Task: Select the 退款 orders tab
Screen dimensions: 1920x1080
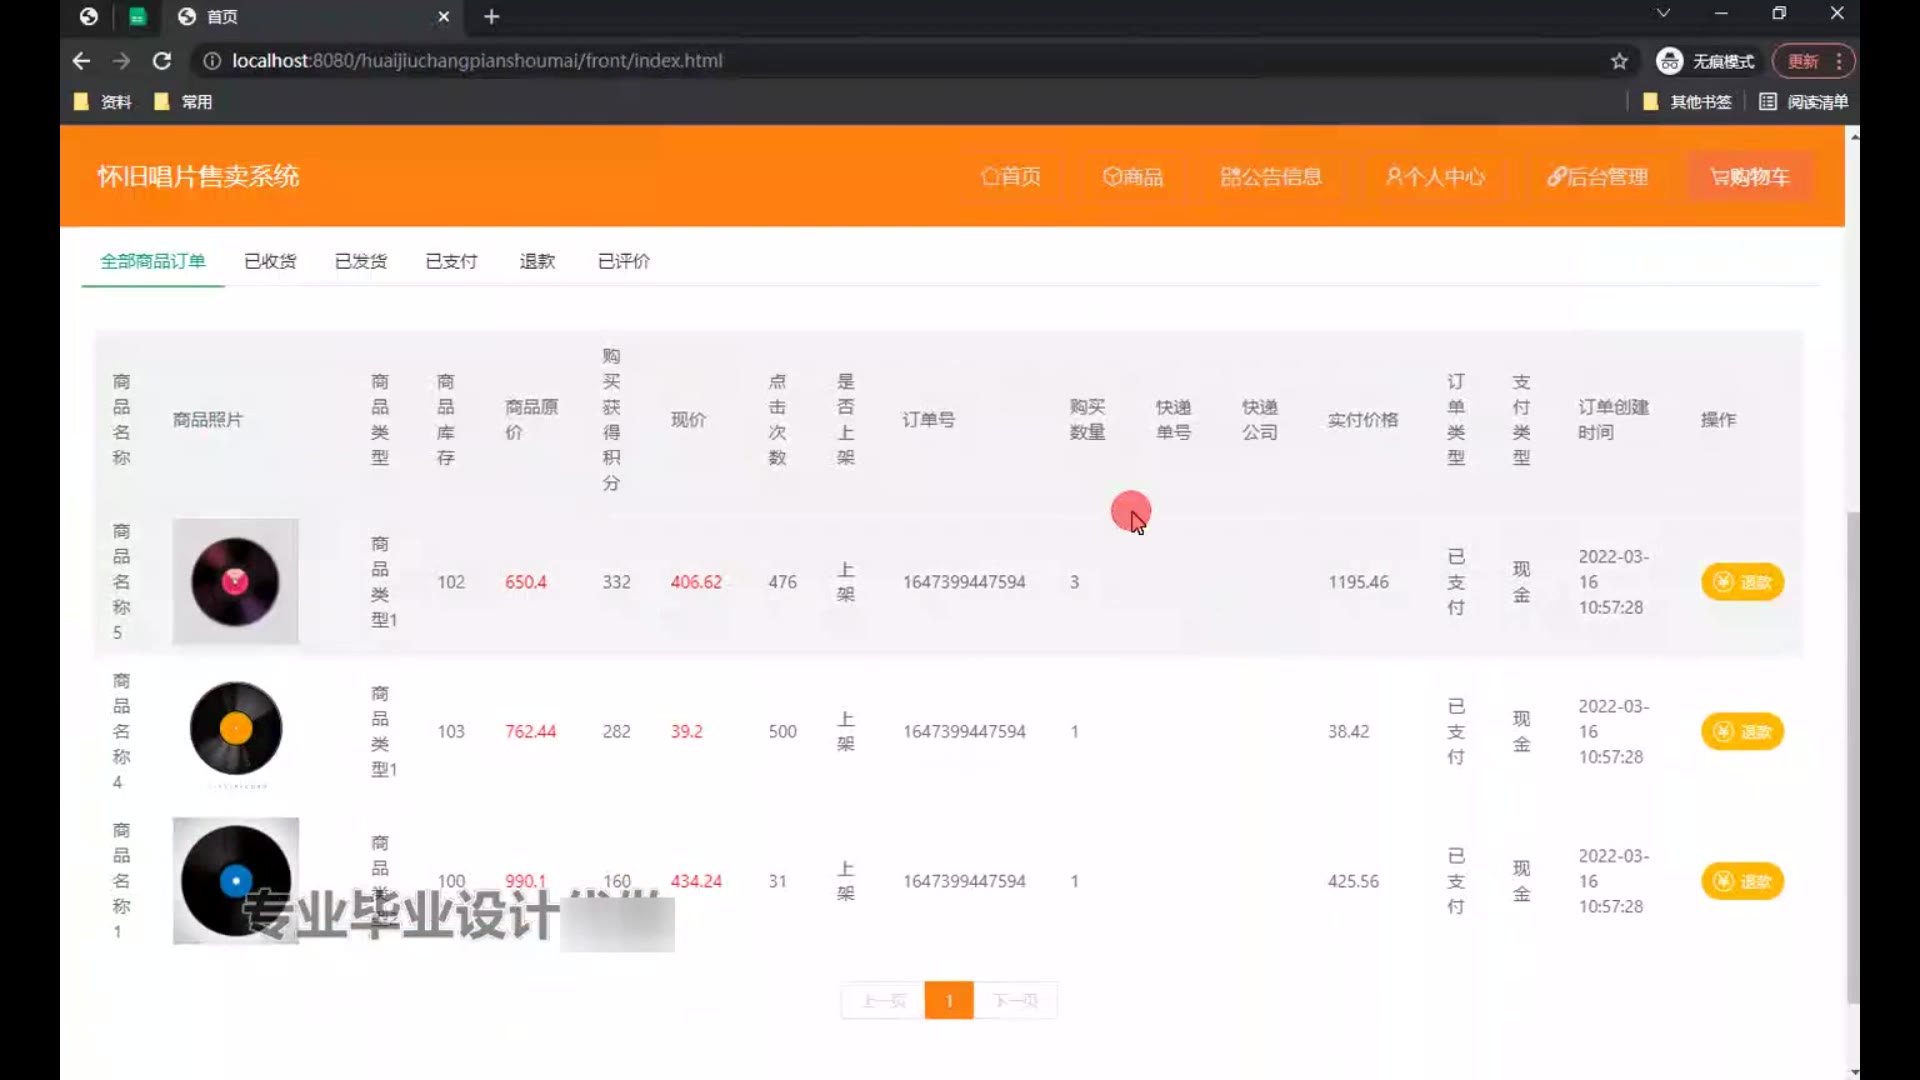Action: tap(537, 261)
